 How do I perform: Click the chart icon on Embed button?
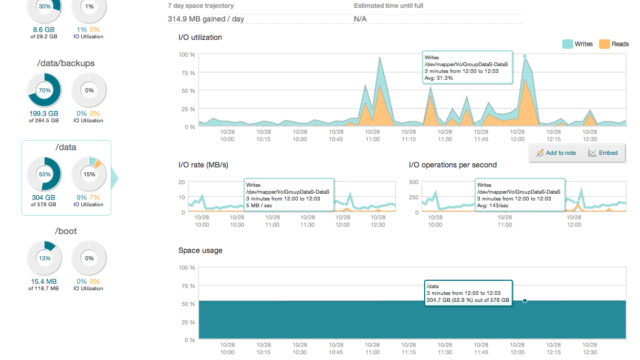click(x=592, y=153)
